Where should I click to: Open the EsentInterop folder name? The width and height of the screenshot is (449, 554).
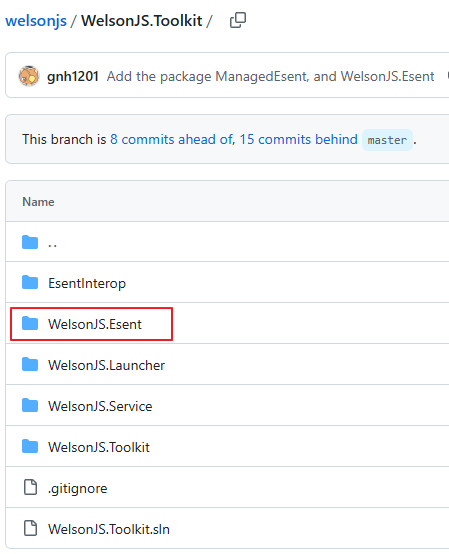click(x=87, y=283)
